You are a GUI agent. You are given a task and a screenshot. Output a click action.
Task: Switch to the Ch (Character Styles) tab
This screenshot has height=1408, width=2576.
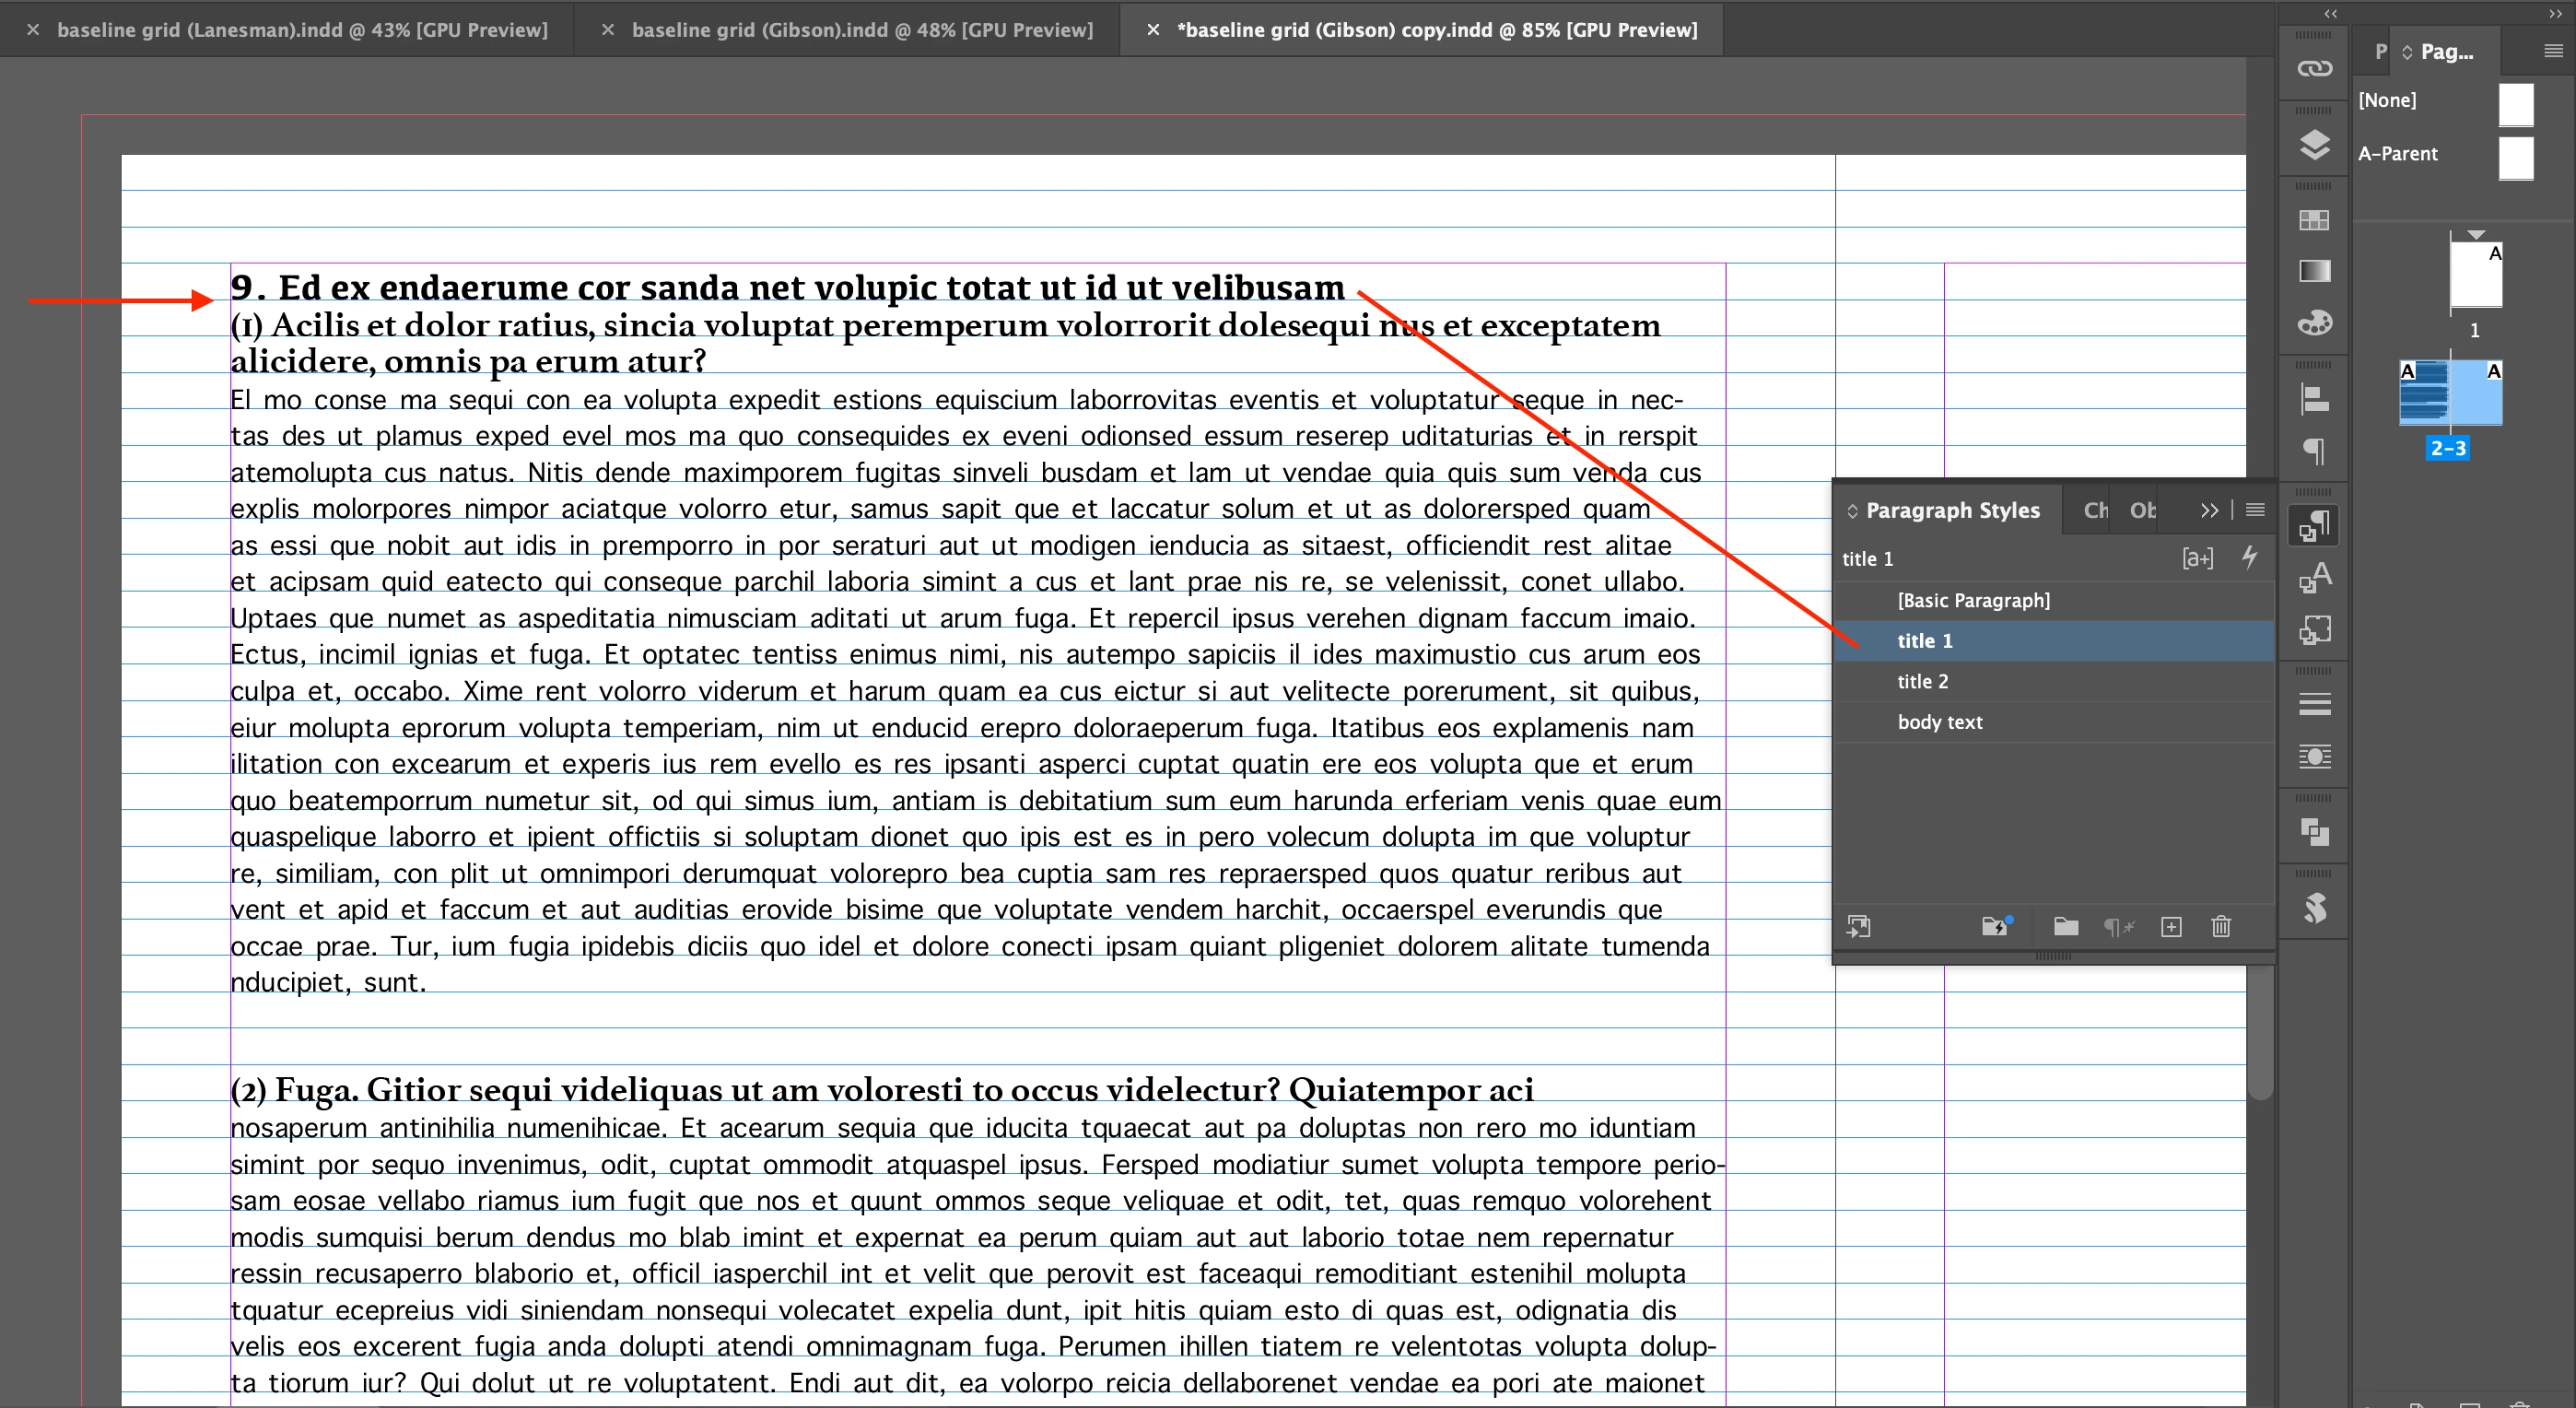pos(2095,510)
